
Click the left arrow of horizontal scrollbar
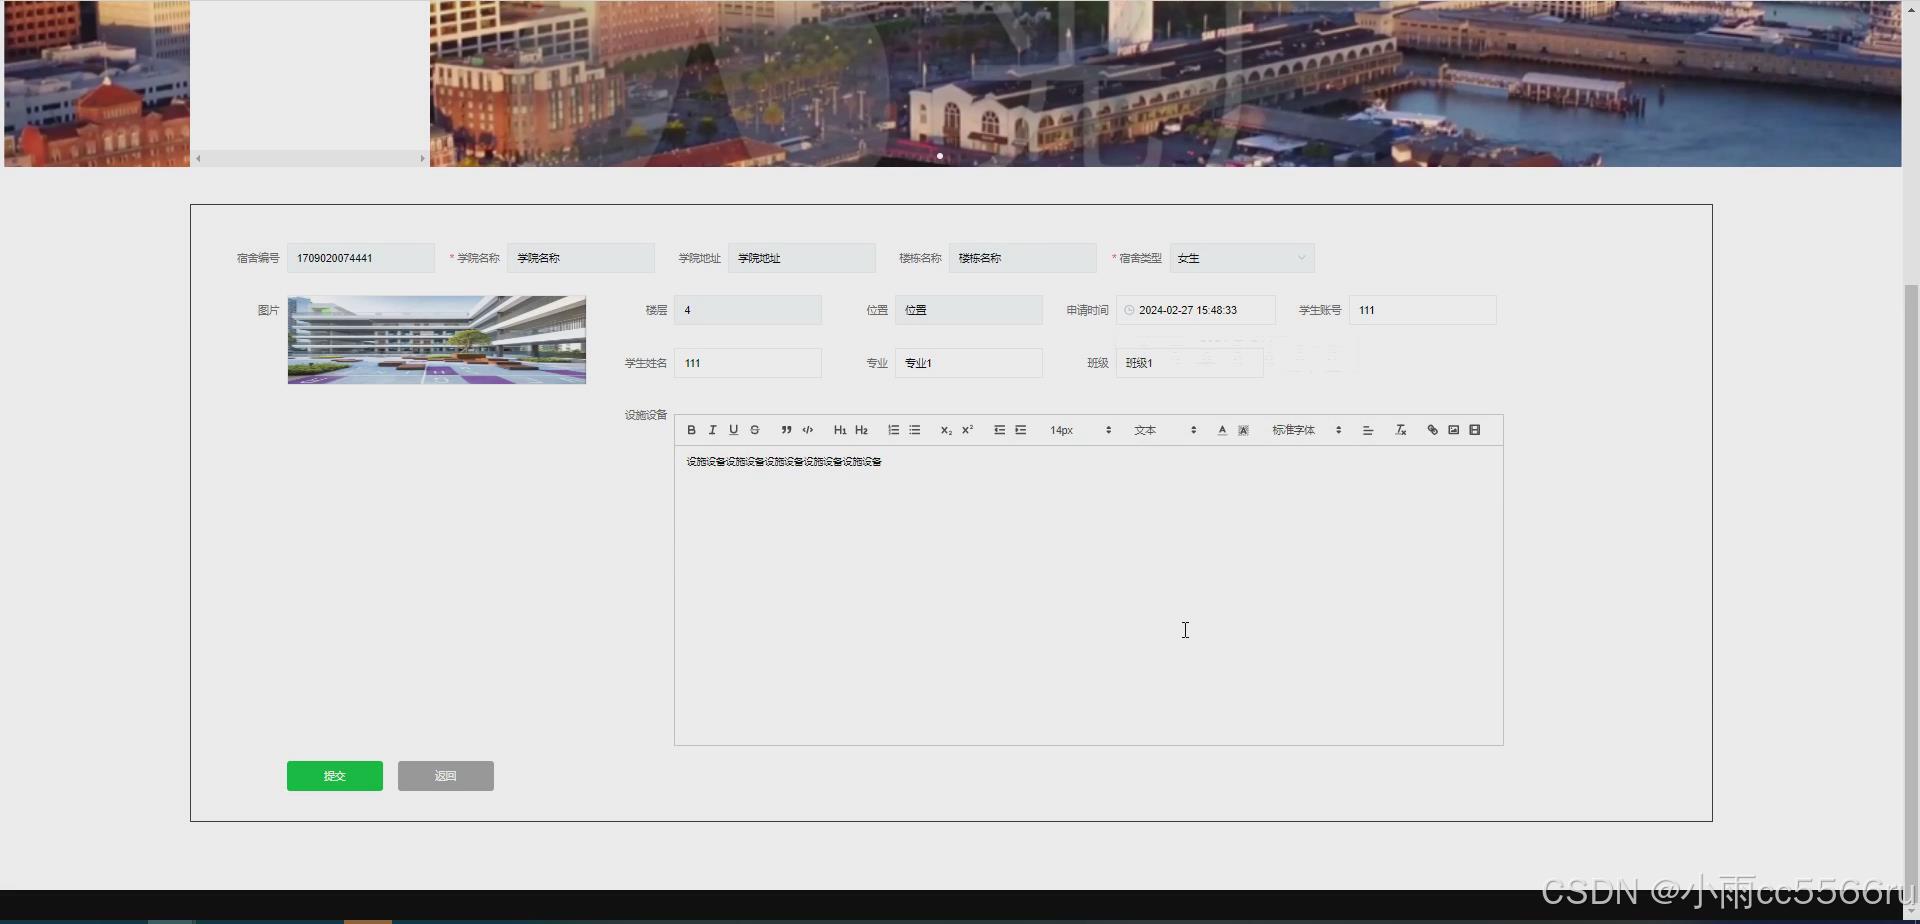[198, 158]
